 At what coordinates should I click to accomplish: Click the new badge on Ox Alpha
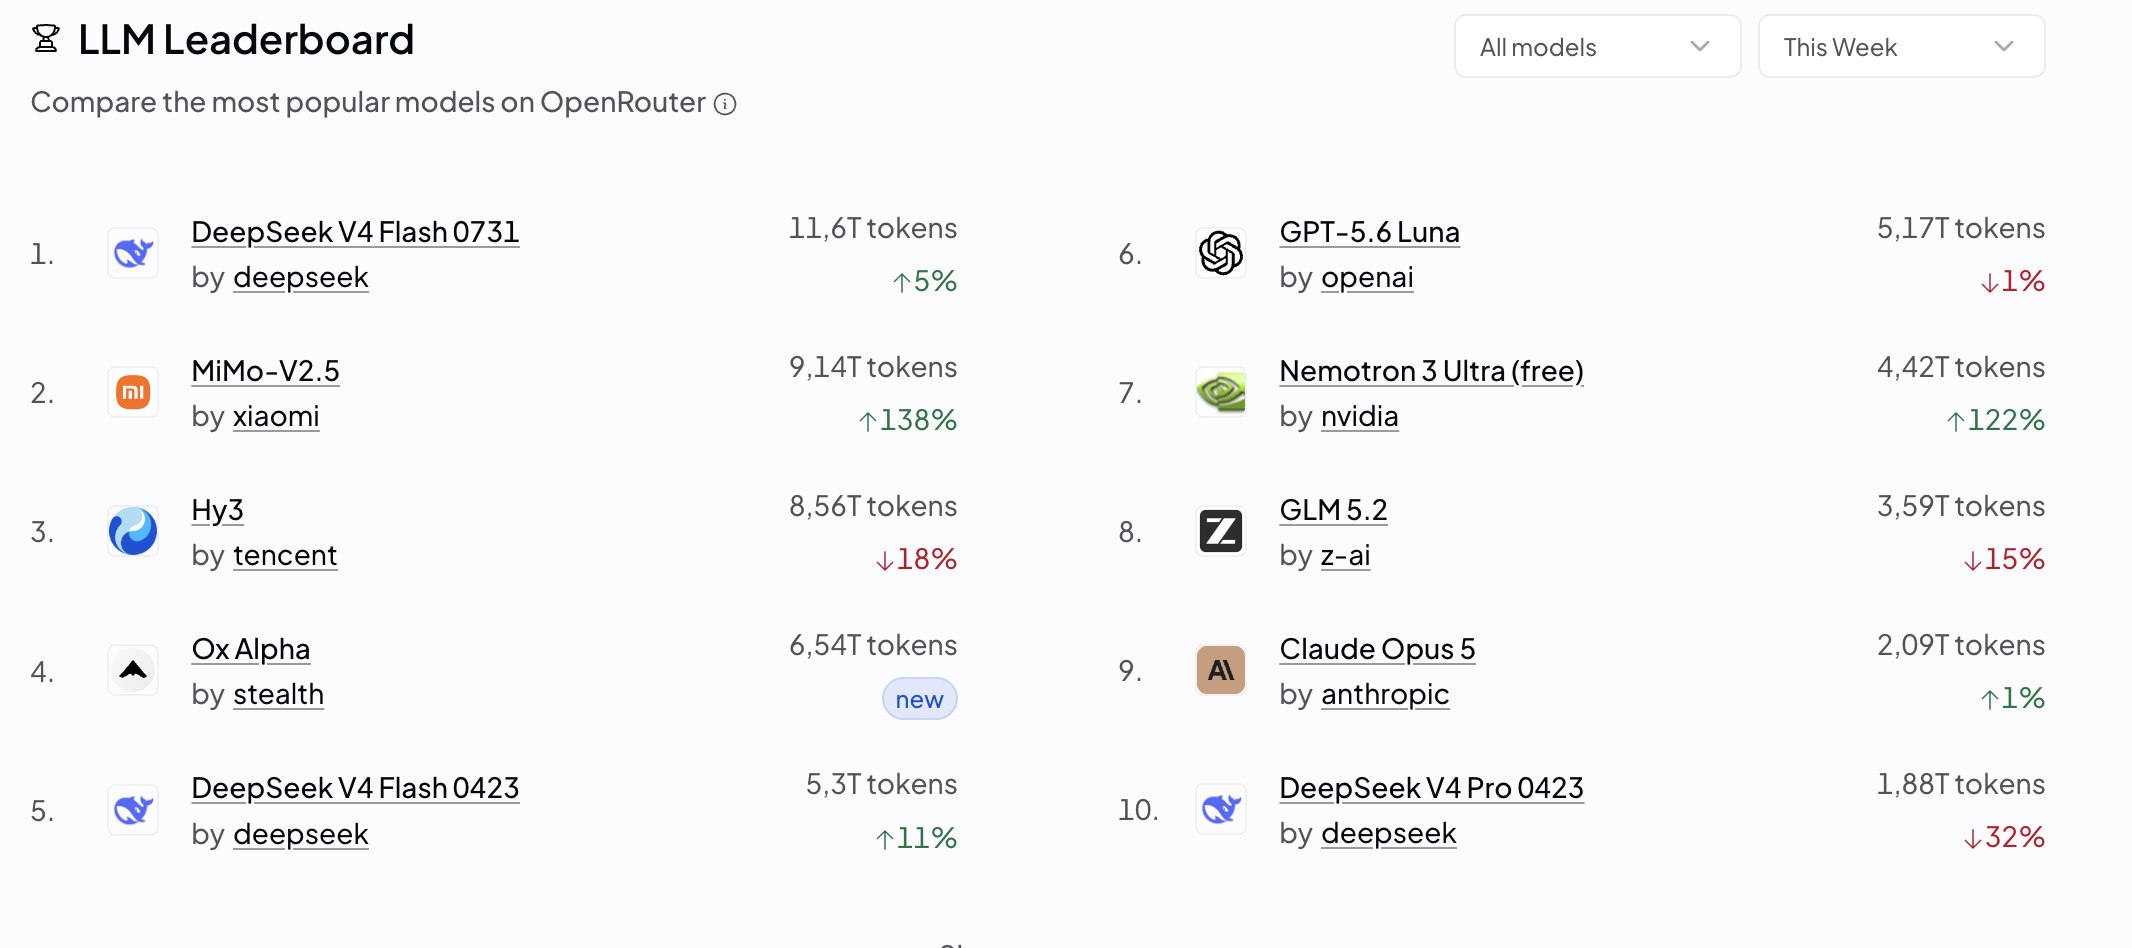919,699
